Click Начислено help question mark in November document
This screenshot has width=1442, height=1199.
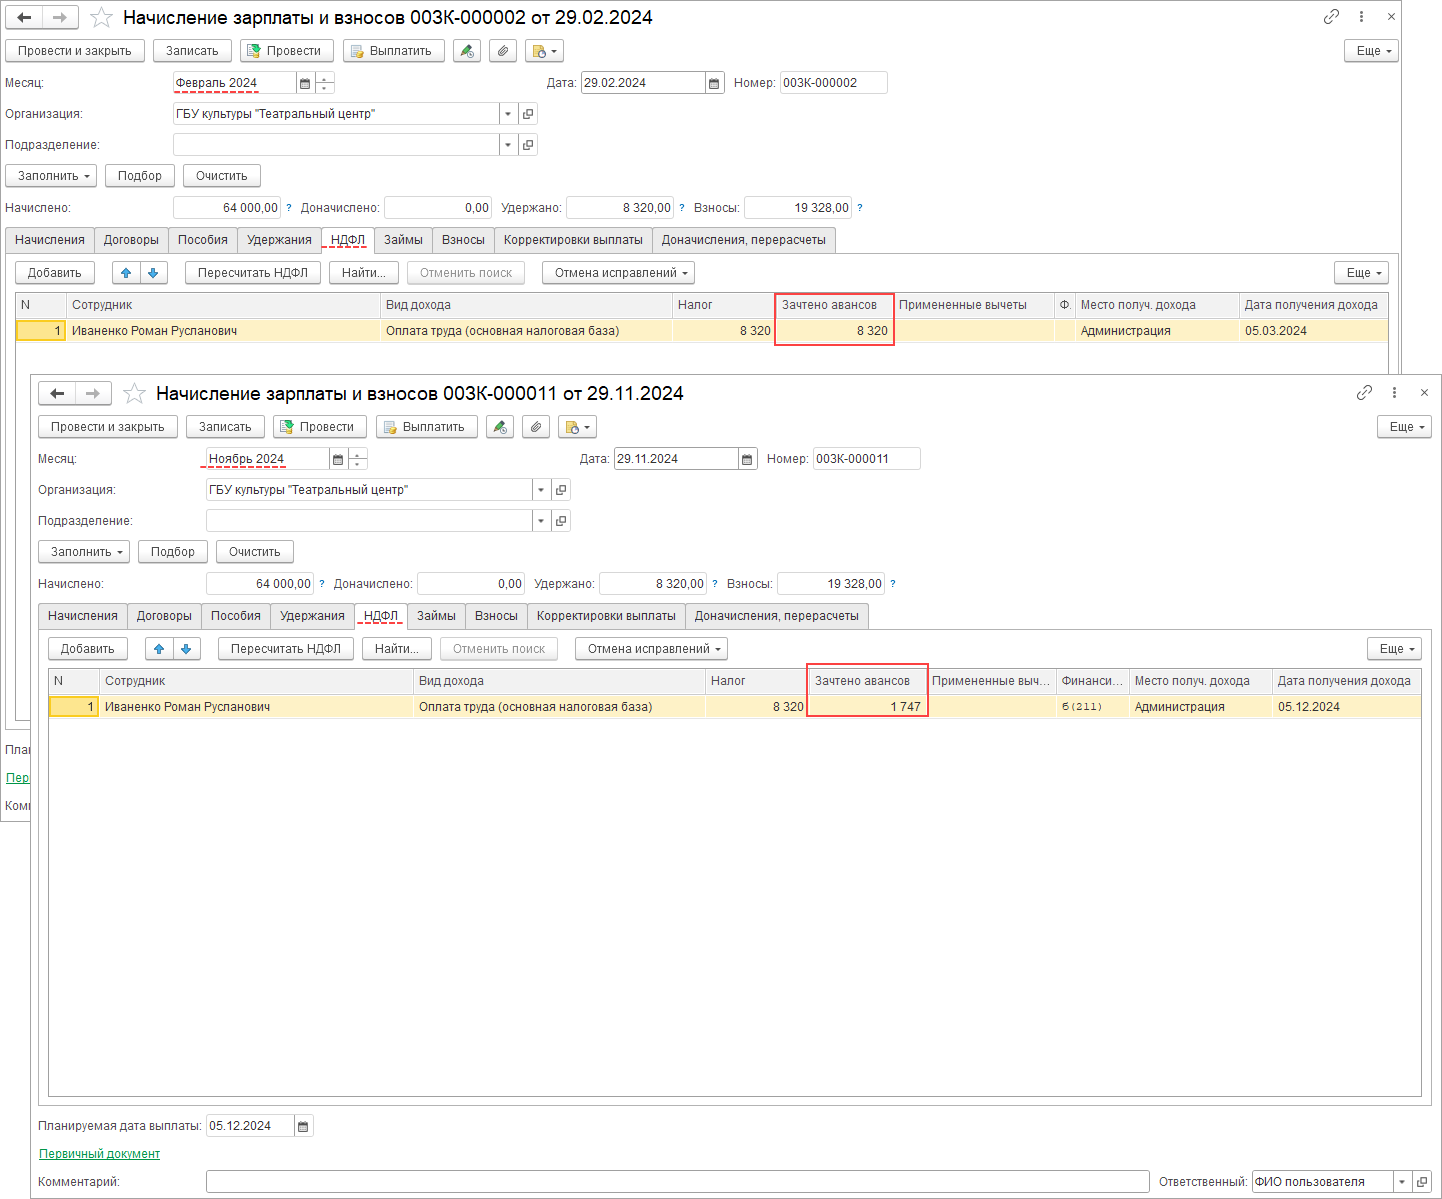pyautogui.click(x=322, y=584)
